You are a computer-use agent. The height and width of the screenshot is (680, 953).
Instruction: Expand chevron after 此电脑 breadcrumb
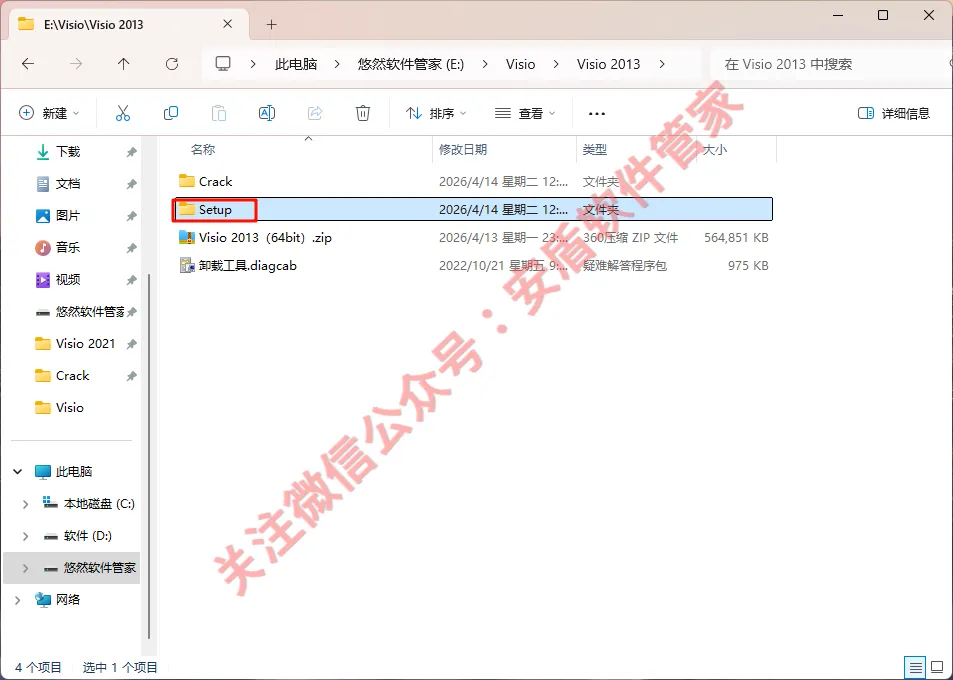pyautogui.click(x=337, y=64)
